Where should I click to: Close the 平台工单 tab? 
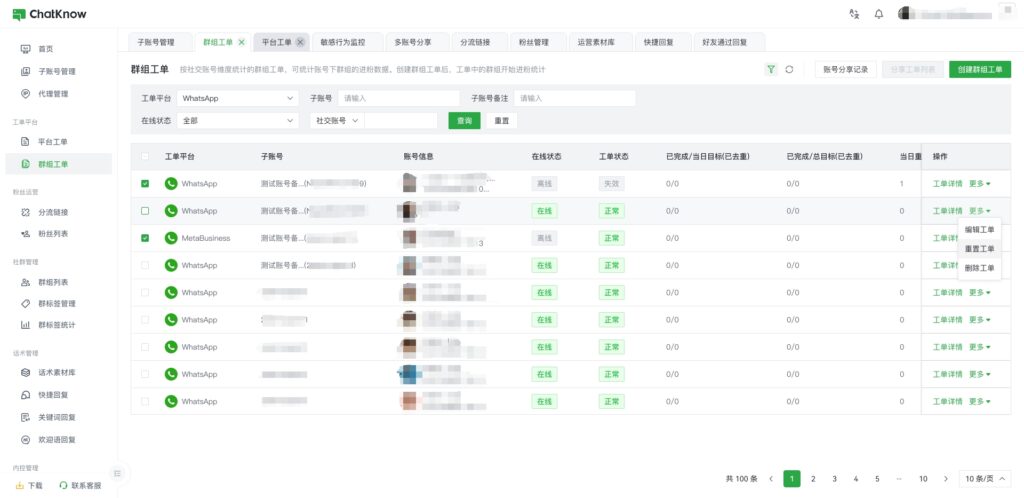(300, 42)
